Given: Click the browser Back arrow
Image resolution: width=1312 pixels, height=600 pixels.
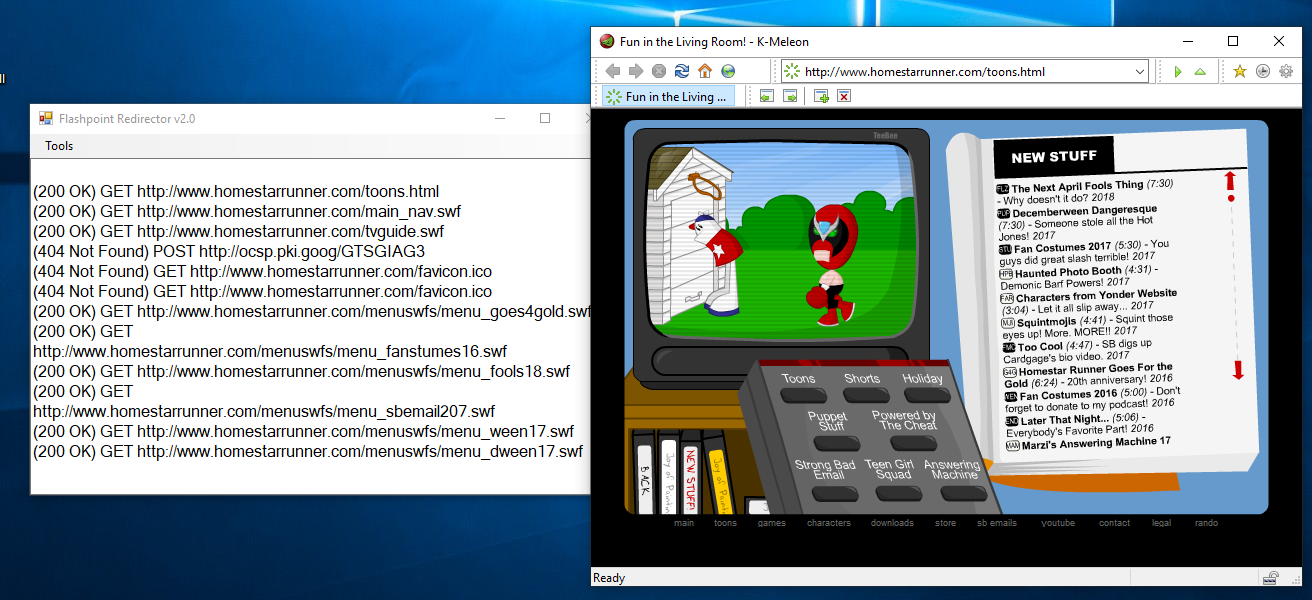Looking at the screenshot, I should (x=613, y=71).
